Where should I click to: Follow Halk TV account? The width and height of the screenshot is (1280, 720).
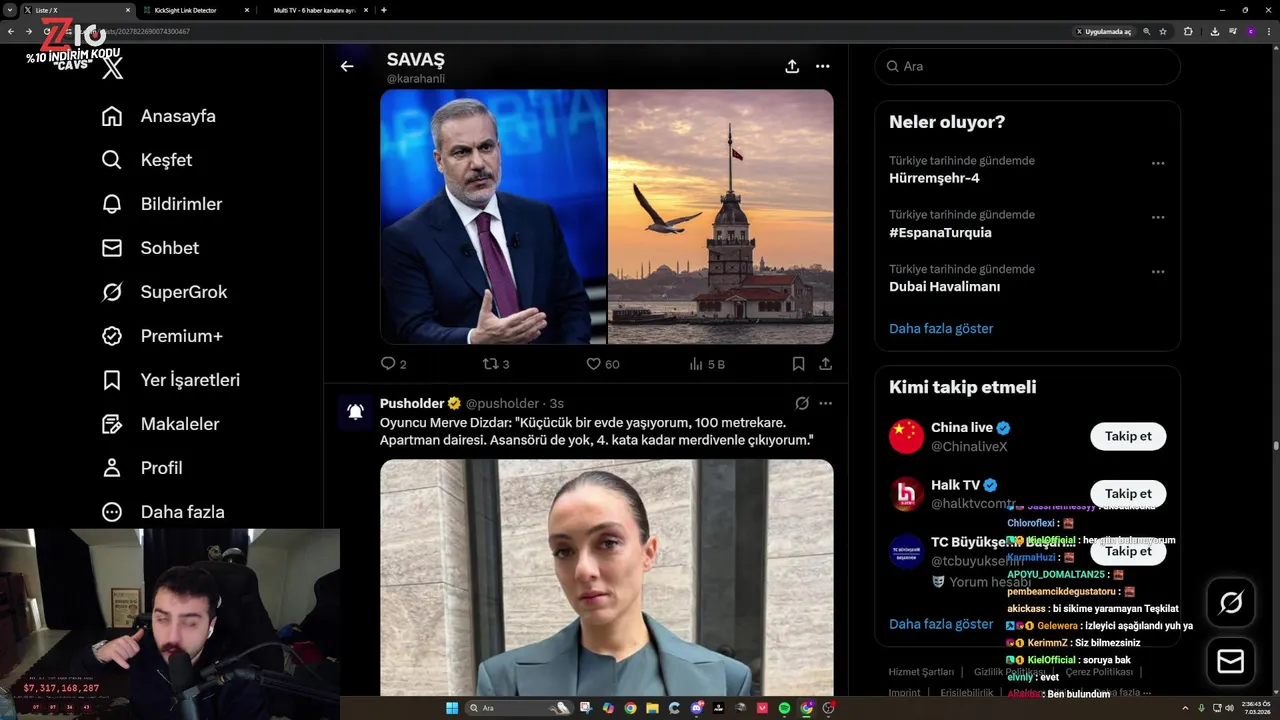tap(1128, 493)
